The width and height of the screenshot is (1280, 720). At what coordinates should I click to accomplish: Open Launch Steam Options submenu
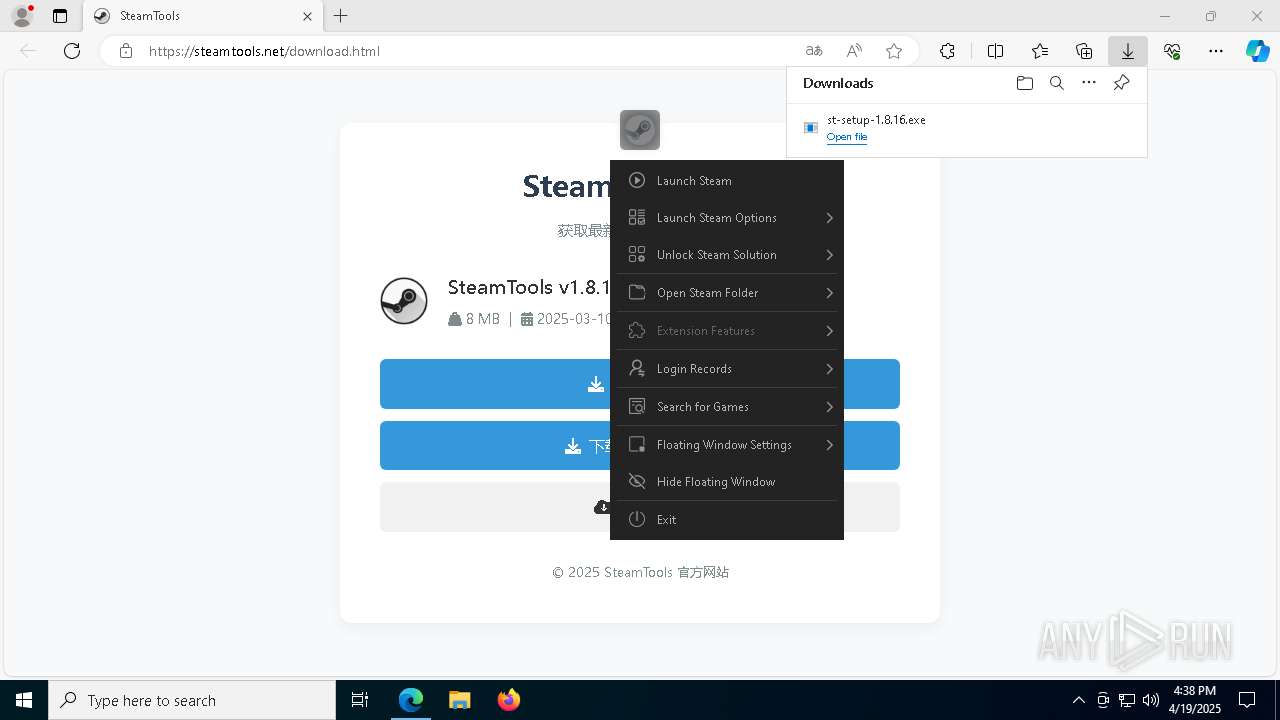727,218
